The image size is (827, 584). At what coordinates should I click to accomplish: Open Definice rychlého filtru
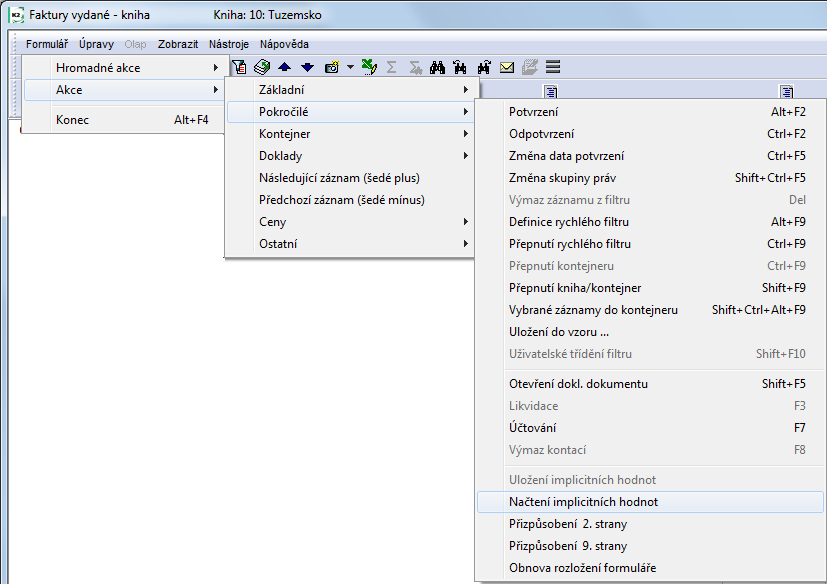pyautogui.click(x=650, y=222)
